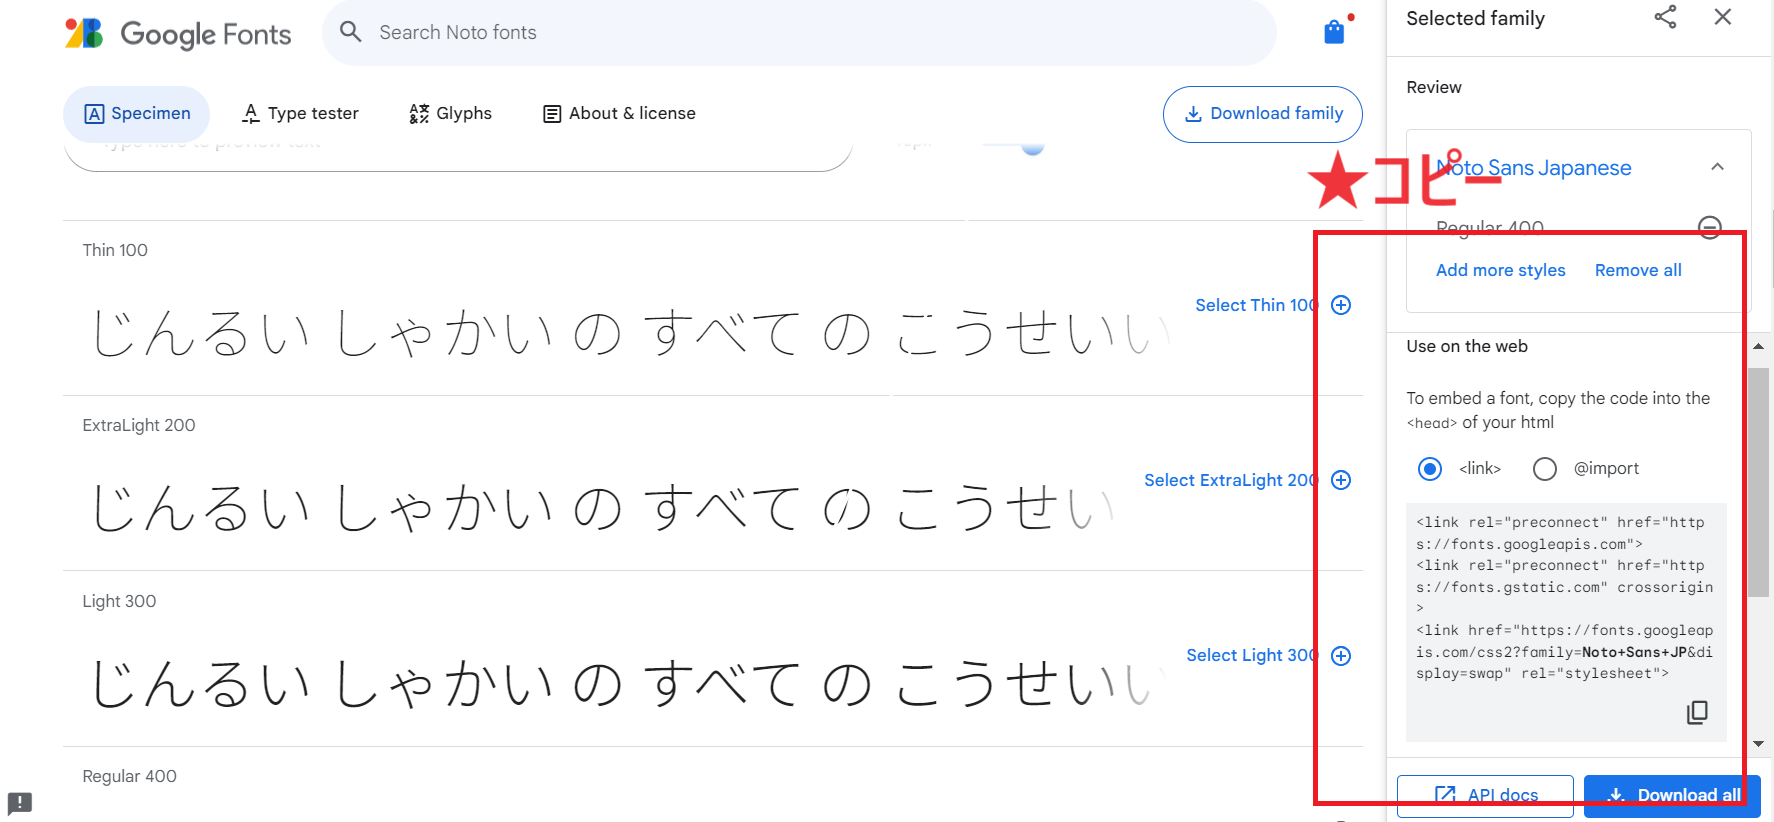Select the <link> embed option
1774x822 pixels.
point(1430,469)
